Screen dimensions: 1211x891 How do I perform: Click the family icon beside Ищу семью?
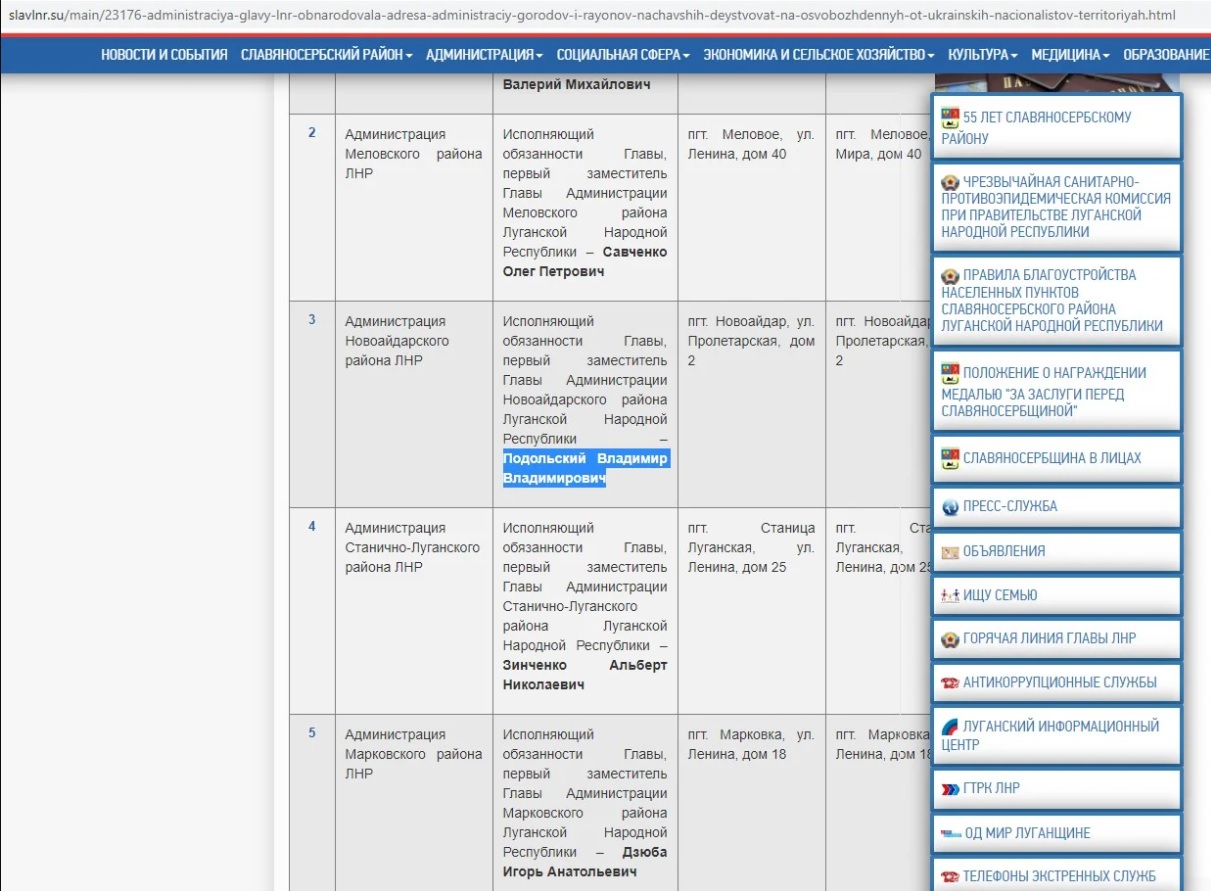point(950,595)
